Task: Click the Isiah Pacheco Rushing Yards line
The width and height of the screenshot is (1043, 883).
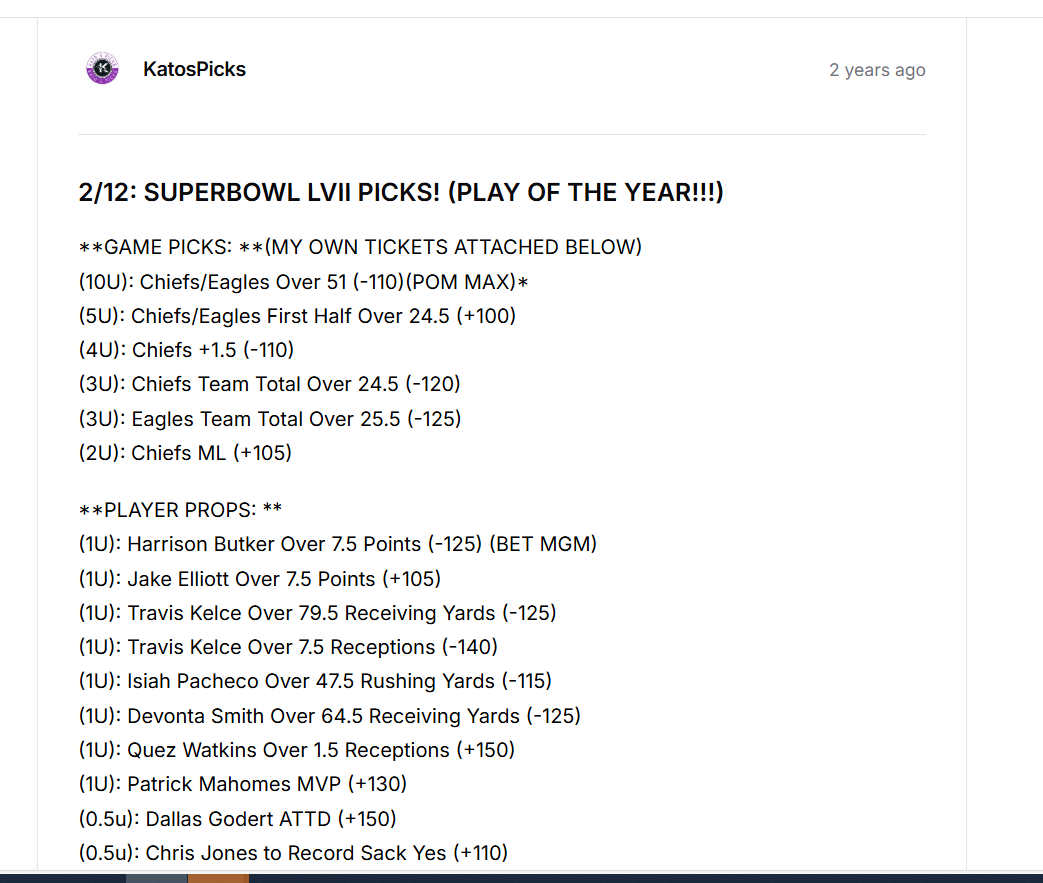Action: [315, 681]
